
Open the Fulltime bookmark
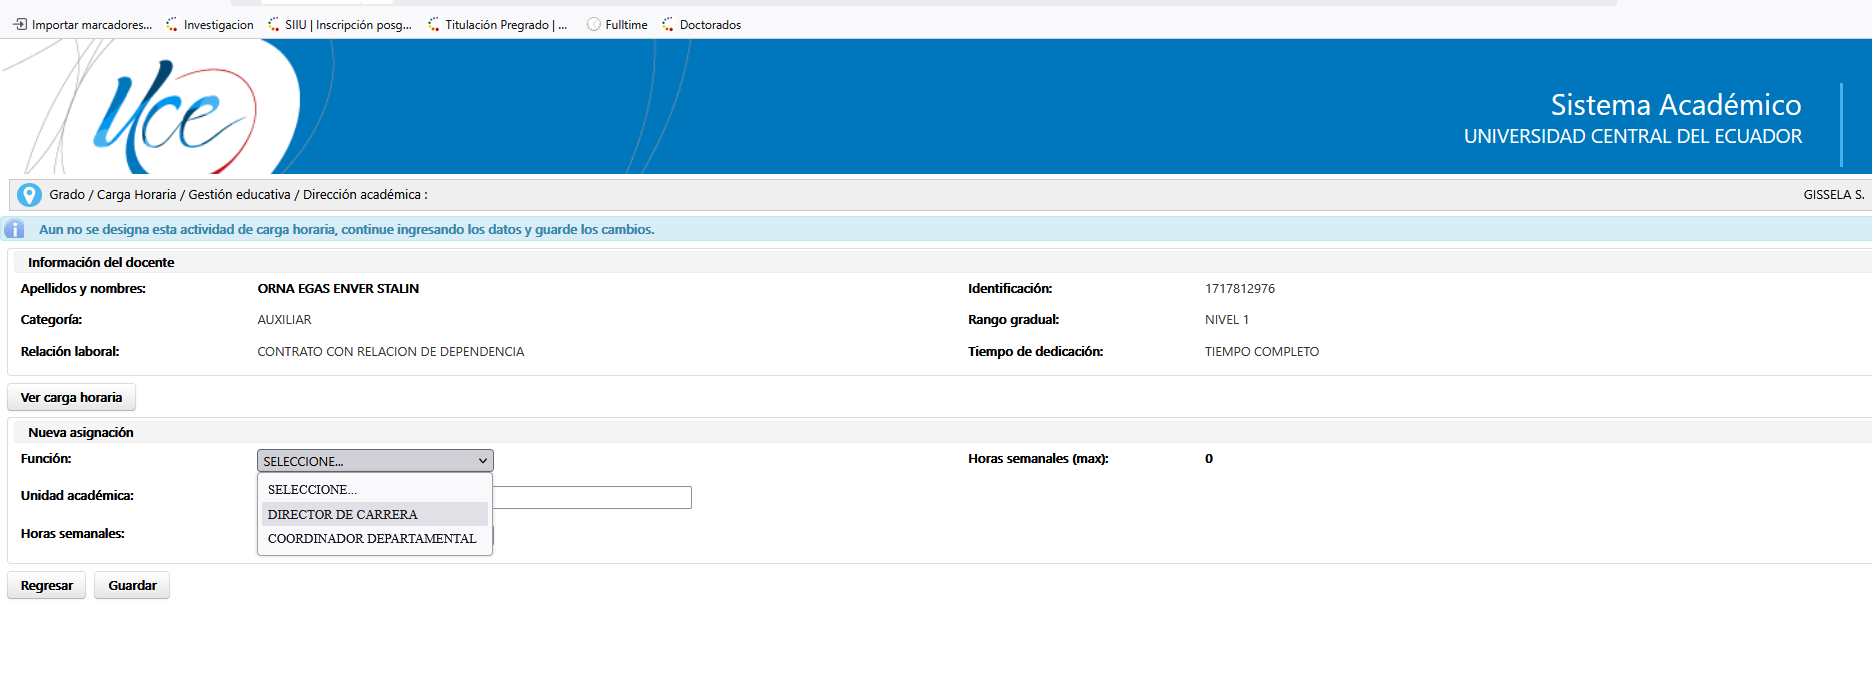617,25
